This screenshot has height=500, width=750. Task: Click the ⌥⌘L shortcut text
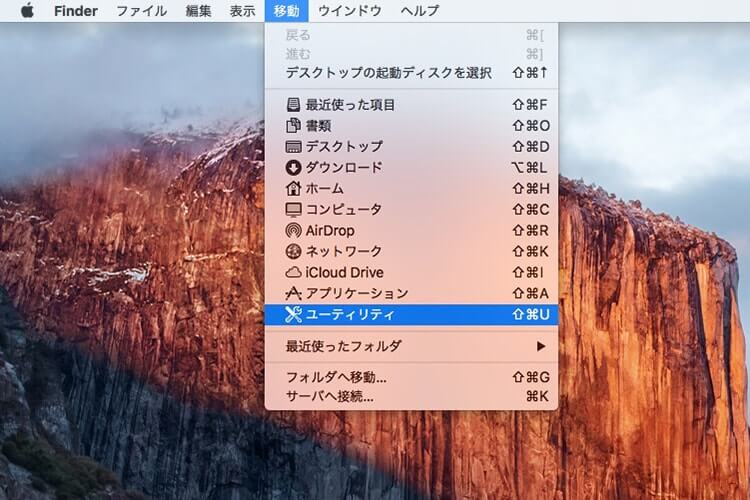(529, 167)
